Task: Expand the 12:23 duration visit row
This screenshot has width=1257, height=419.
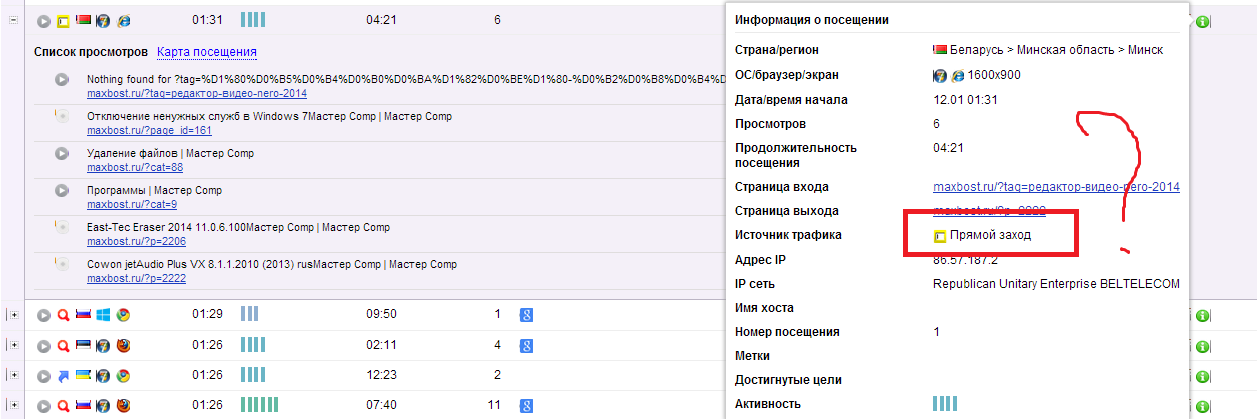Action: (x=13, y=375)
